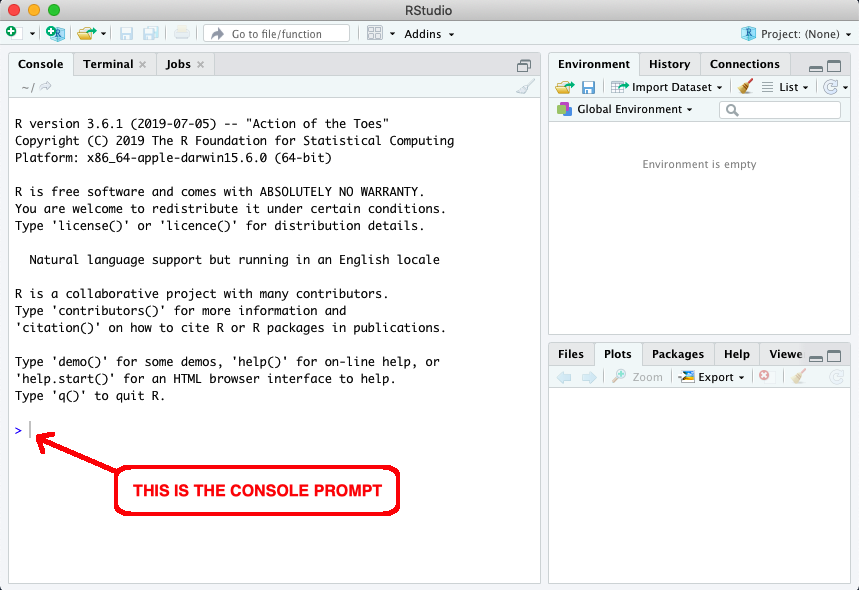The width and height of the screenshot is (859, 590).
Task: Clear environment objects with broom icon
Action: [x=745, y=87]
